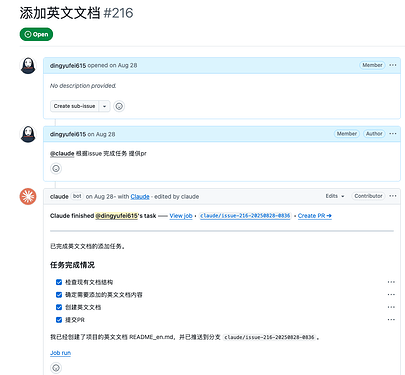
Task: Select the issue title 添加英文文档
Action: pyautogui.click(x=60, y=13)
